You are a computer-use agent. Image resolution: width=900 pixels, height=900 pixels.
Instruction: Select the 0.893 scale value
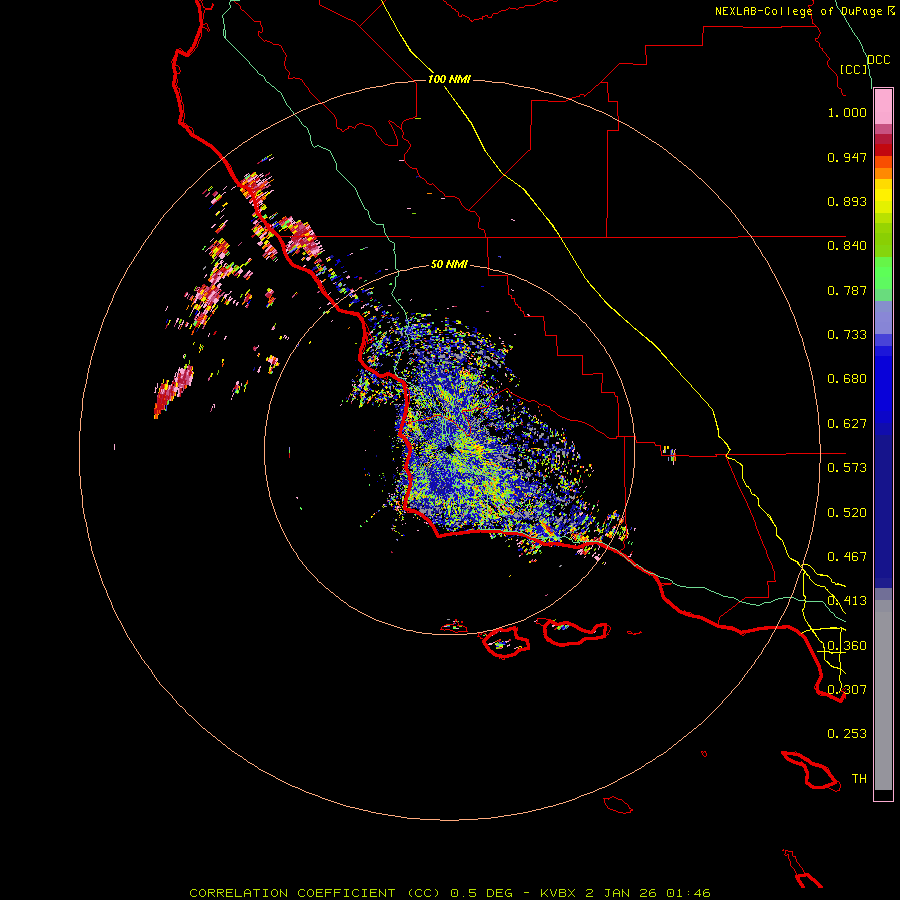tap(847, 201)
